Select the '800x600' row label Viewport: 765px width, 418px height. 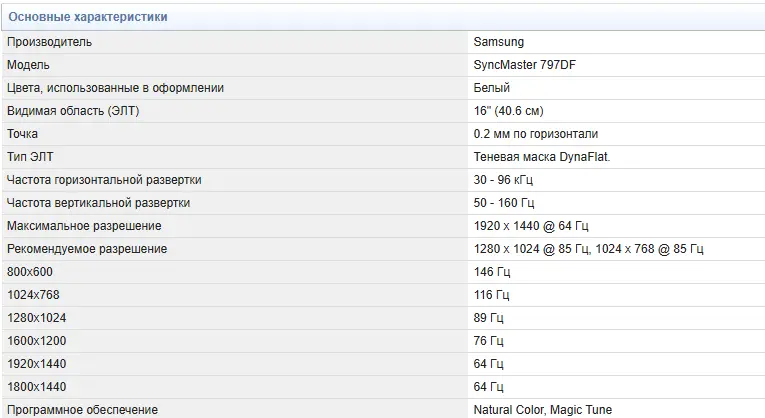pos(30,272)
